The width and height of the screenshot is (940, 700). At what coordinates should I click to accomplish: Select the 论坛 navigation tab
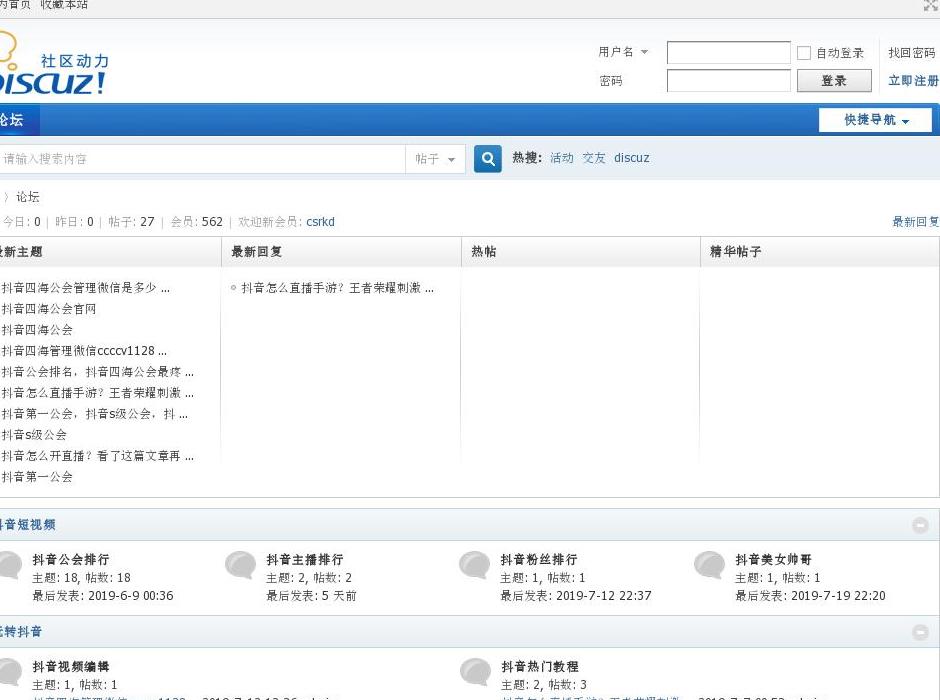18,120
